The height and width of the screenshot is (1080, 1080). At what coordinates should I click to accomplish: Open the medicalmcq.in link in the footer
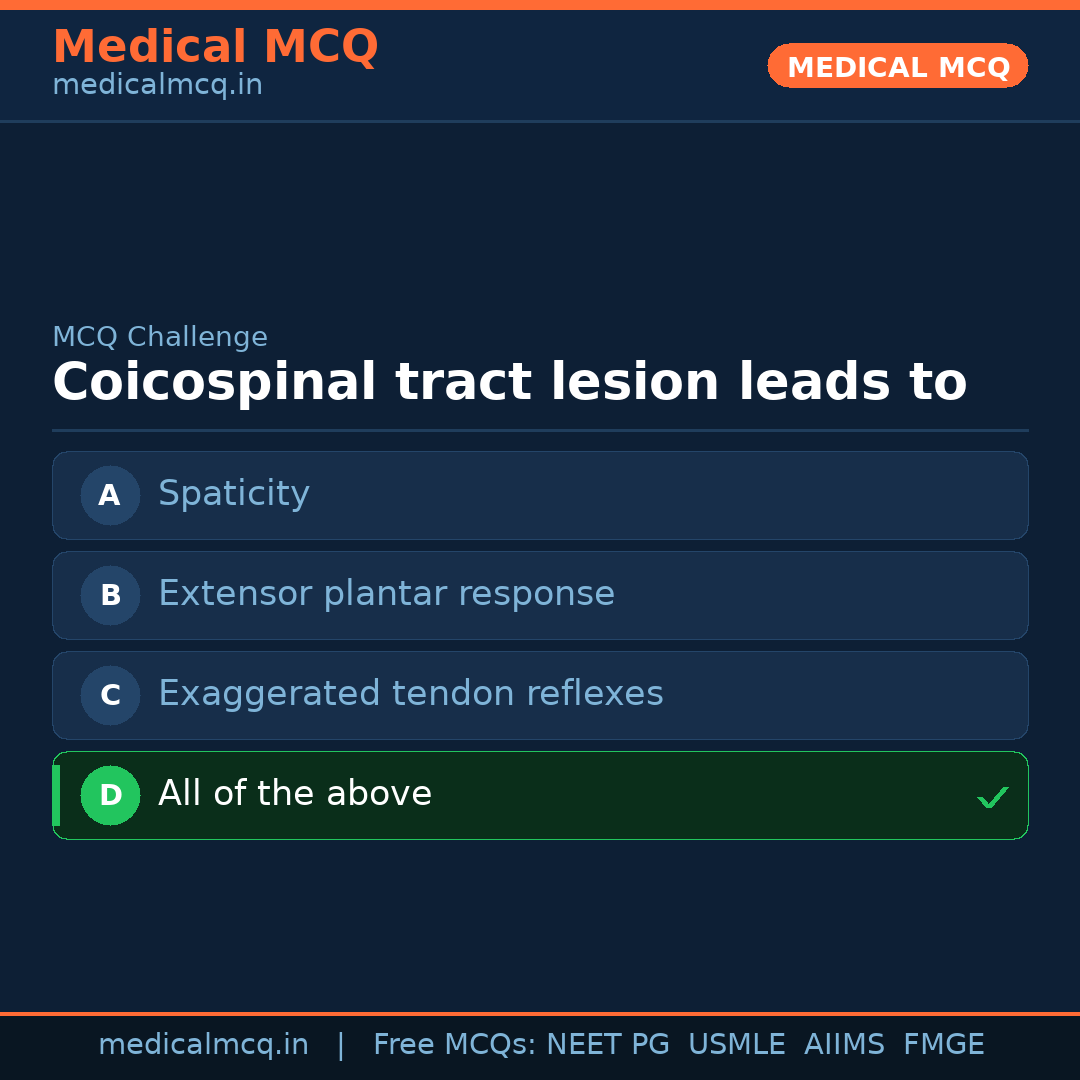(203, 1045)
